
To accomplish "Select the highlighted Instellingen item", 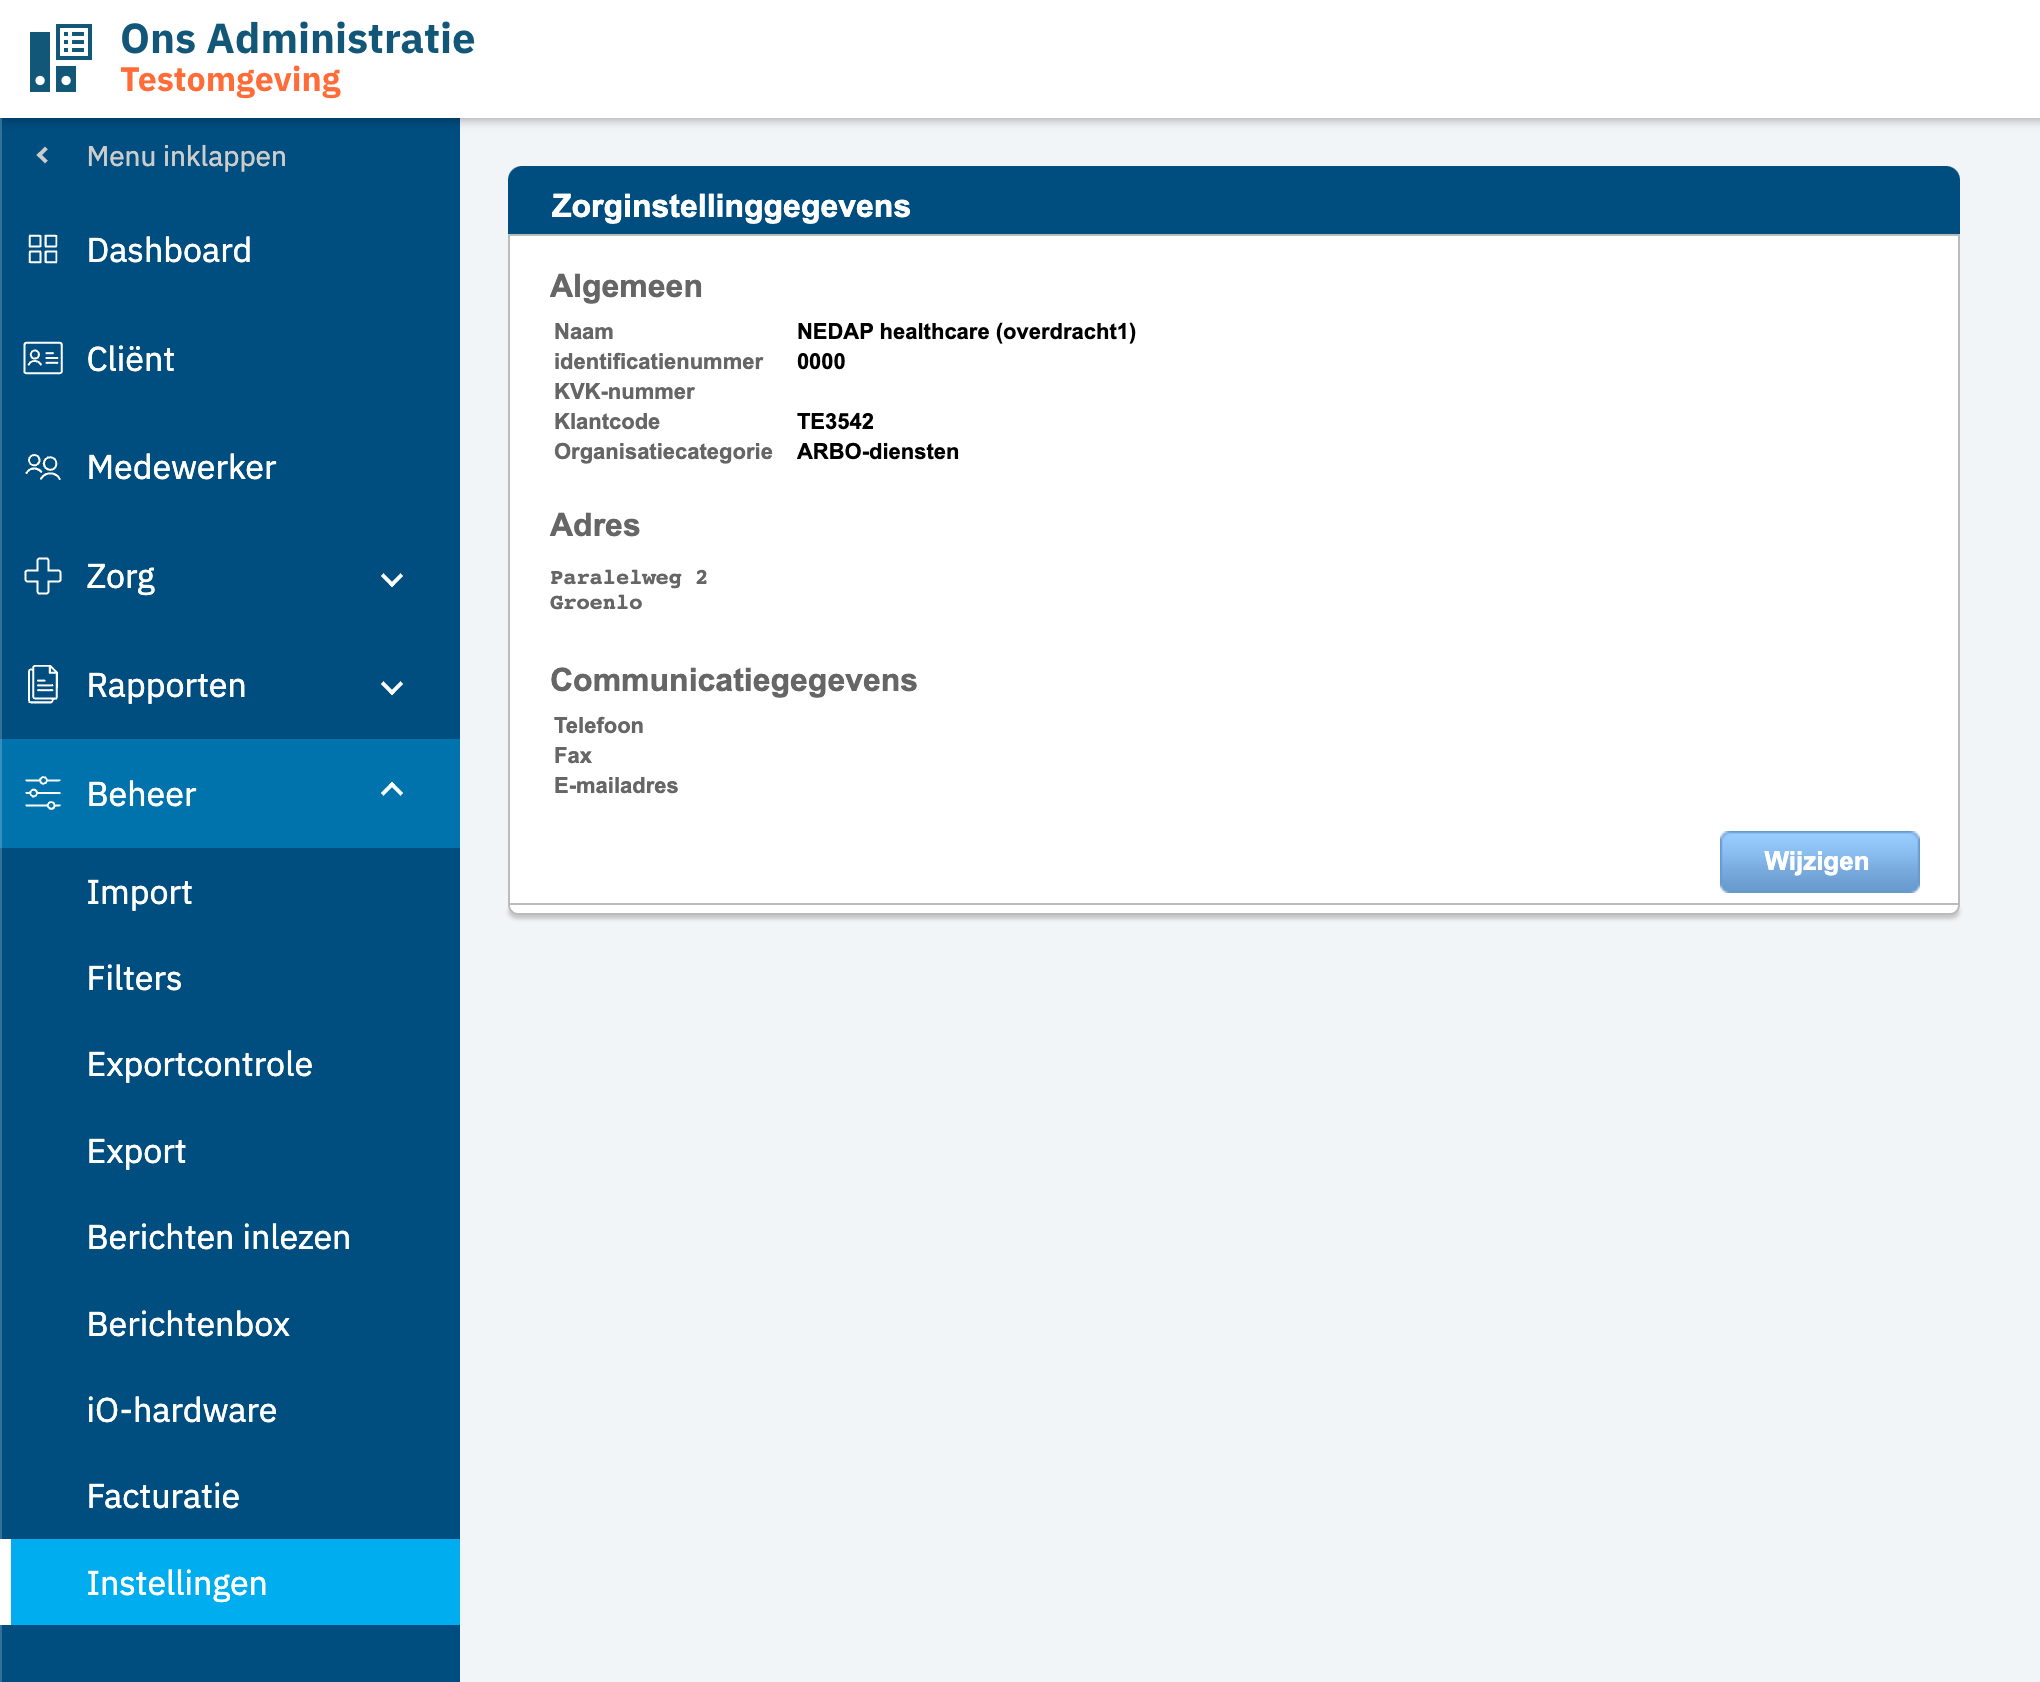I will click(x=177, y=1583).
